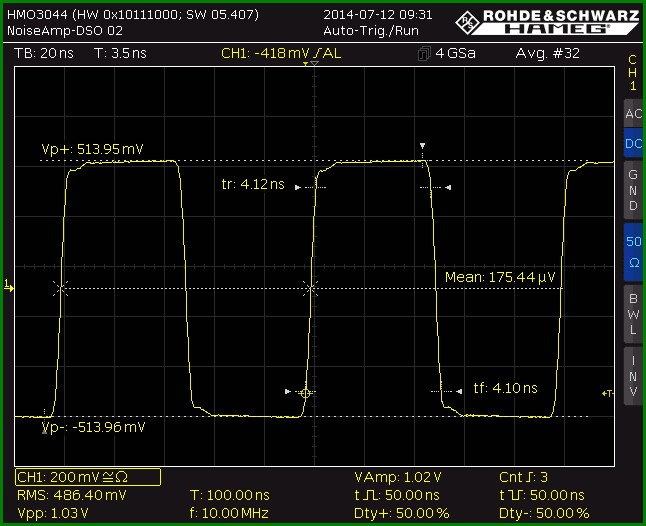Click the Vp+: 513.95 mV measurement label
Image resolution: width=646 pixels, height=526 pixels.
pyautogui.click(x=92, y=149)
